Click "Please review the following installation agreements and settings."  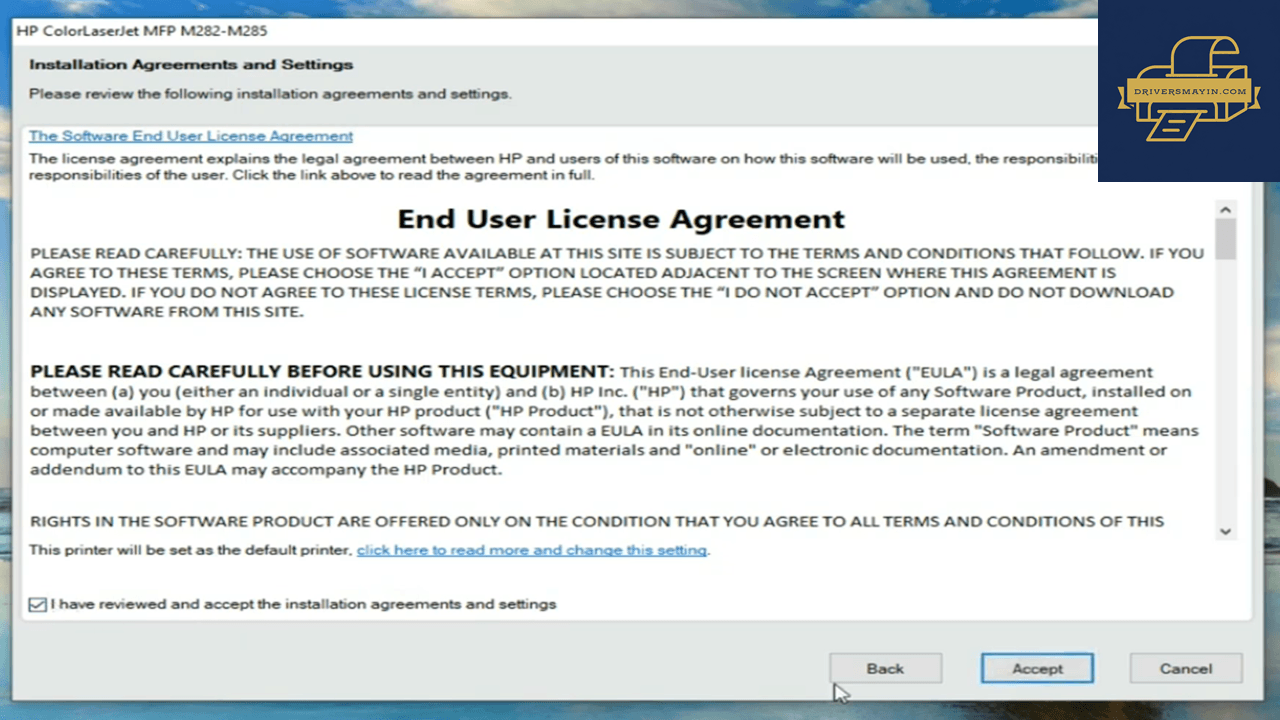point(270,94)
